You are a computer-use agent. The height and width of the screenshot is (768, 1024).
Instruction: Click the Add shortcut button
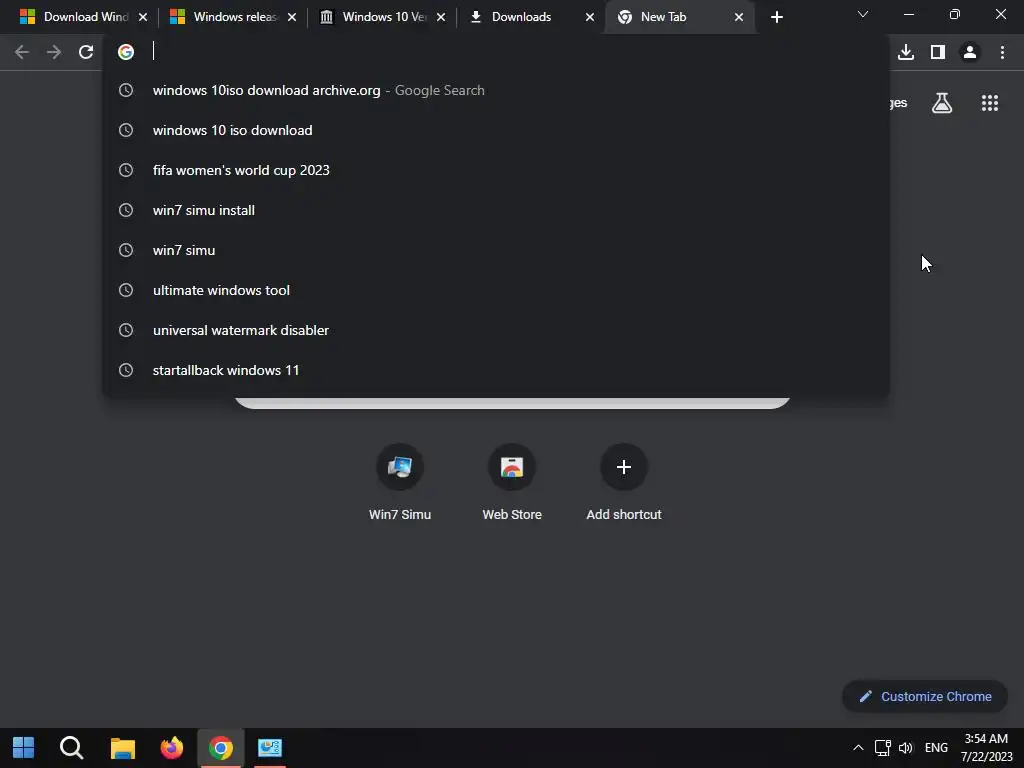624,482
